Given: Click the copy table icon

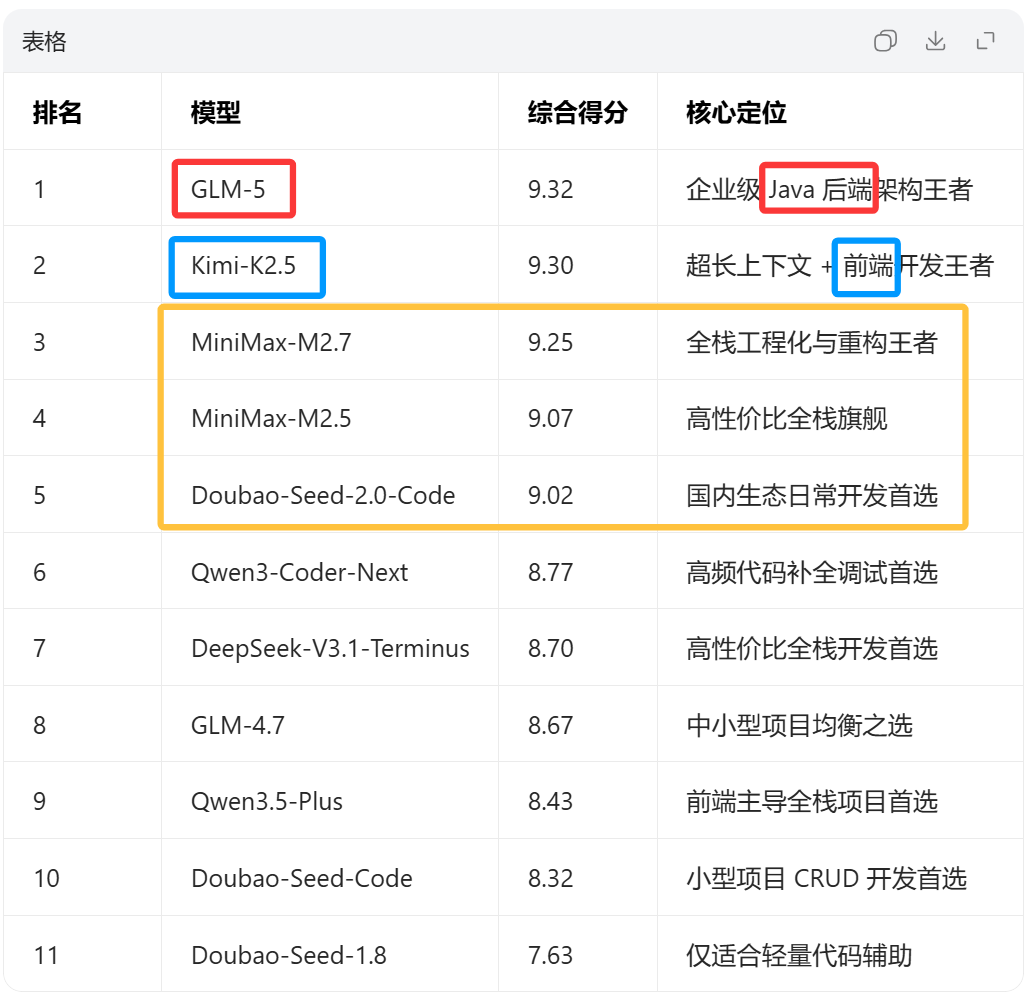Looking at the screenshot, I should (885, 41).
